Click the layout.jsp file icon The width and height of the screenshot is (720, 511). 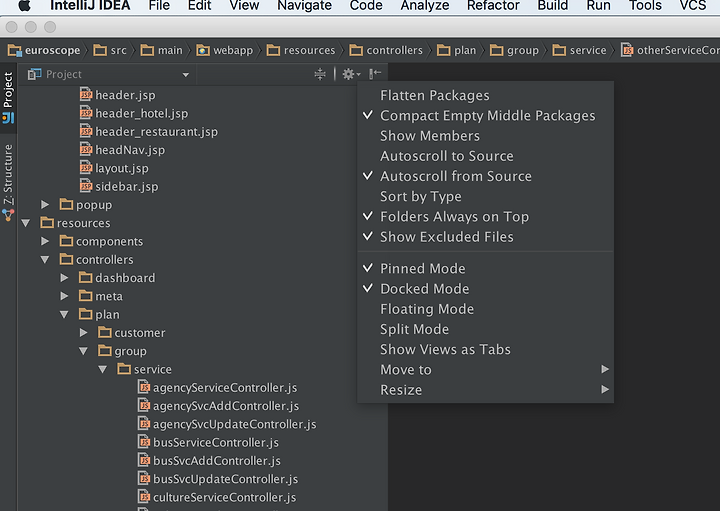tap(86, 168)
